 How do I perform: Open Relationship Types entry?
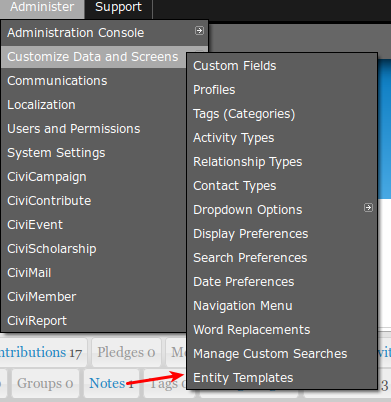[282, 162]
